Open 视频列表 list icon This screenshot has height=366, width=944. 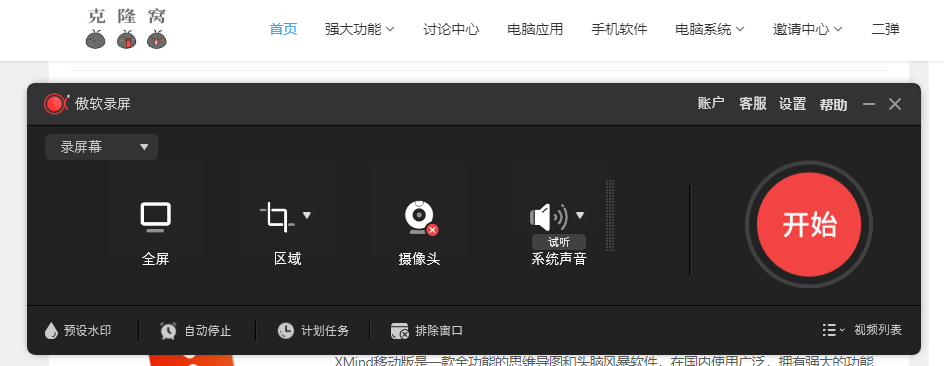click(829, 330)
